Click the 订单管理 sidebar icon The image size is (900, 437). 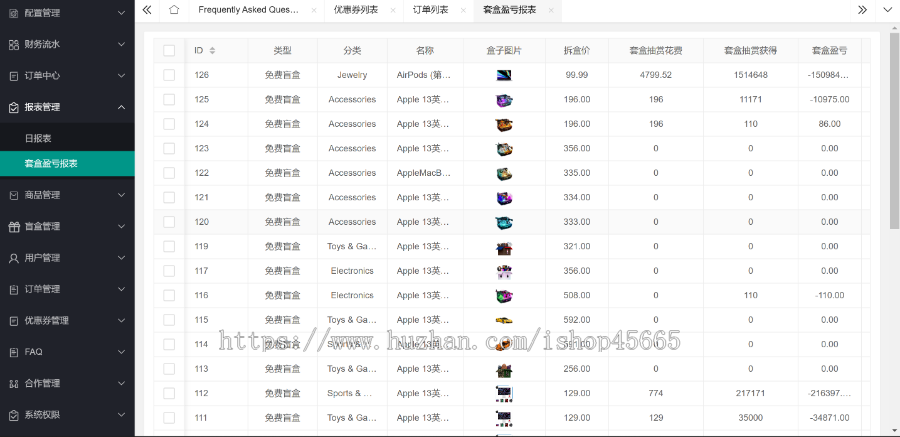tap(14, 289)
